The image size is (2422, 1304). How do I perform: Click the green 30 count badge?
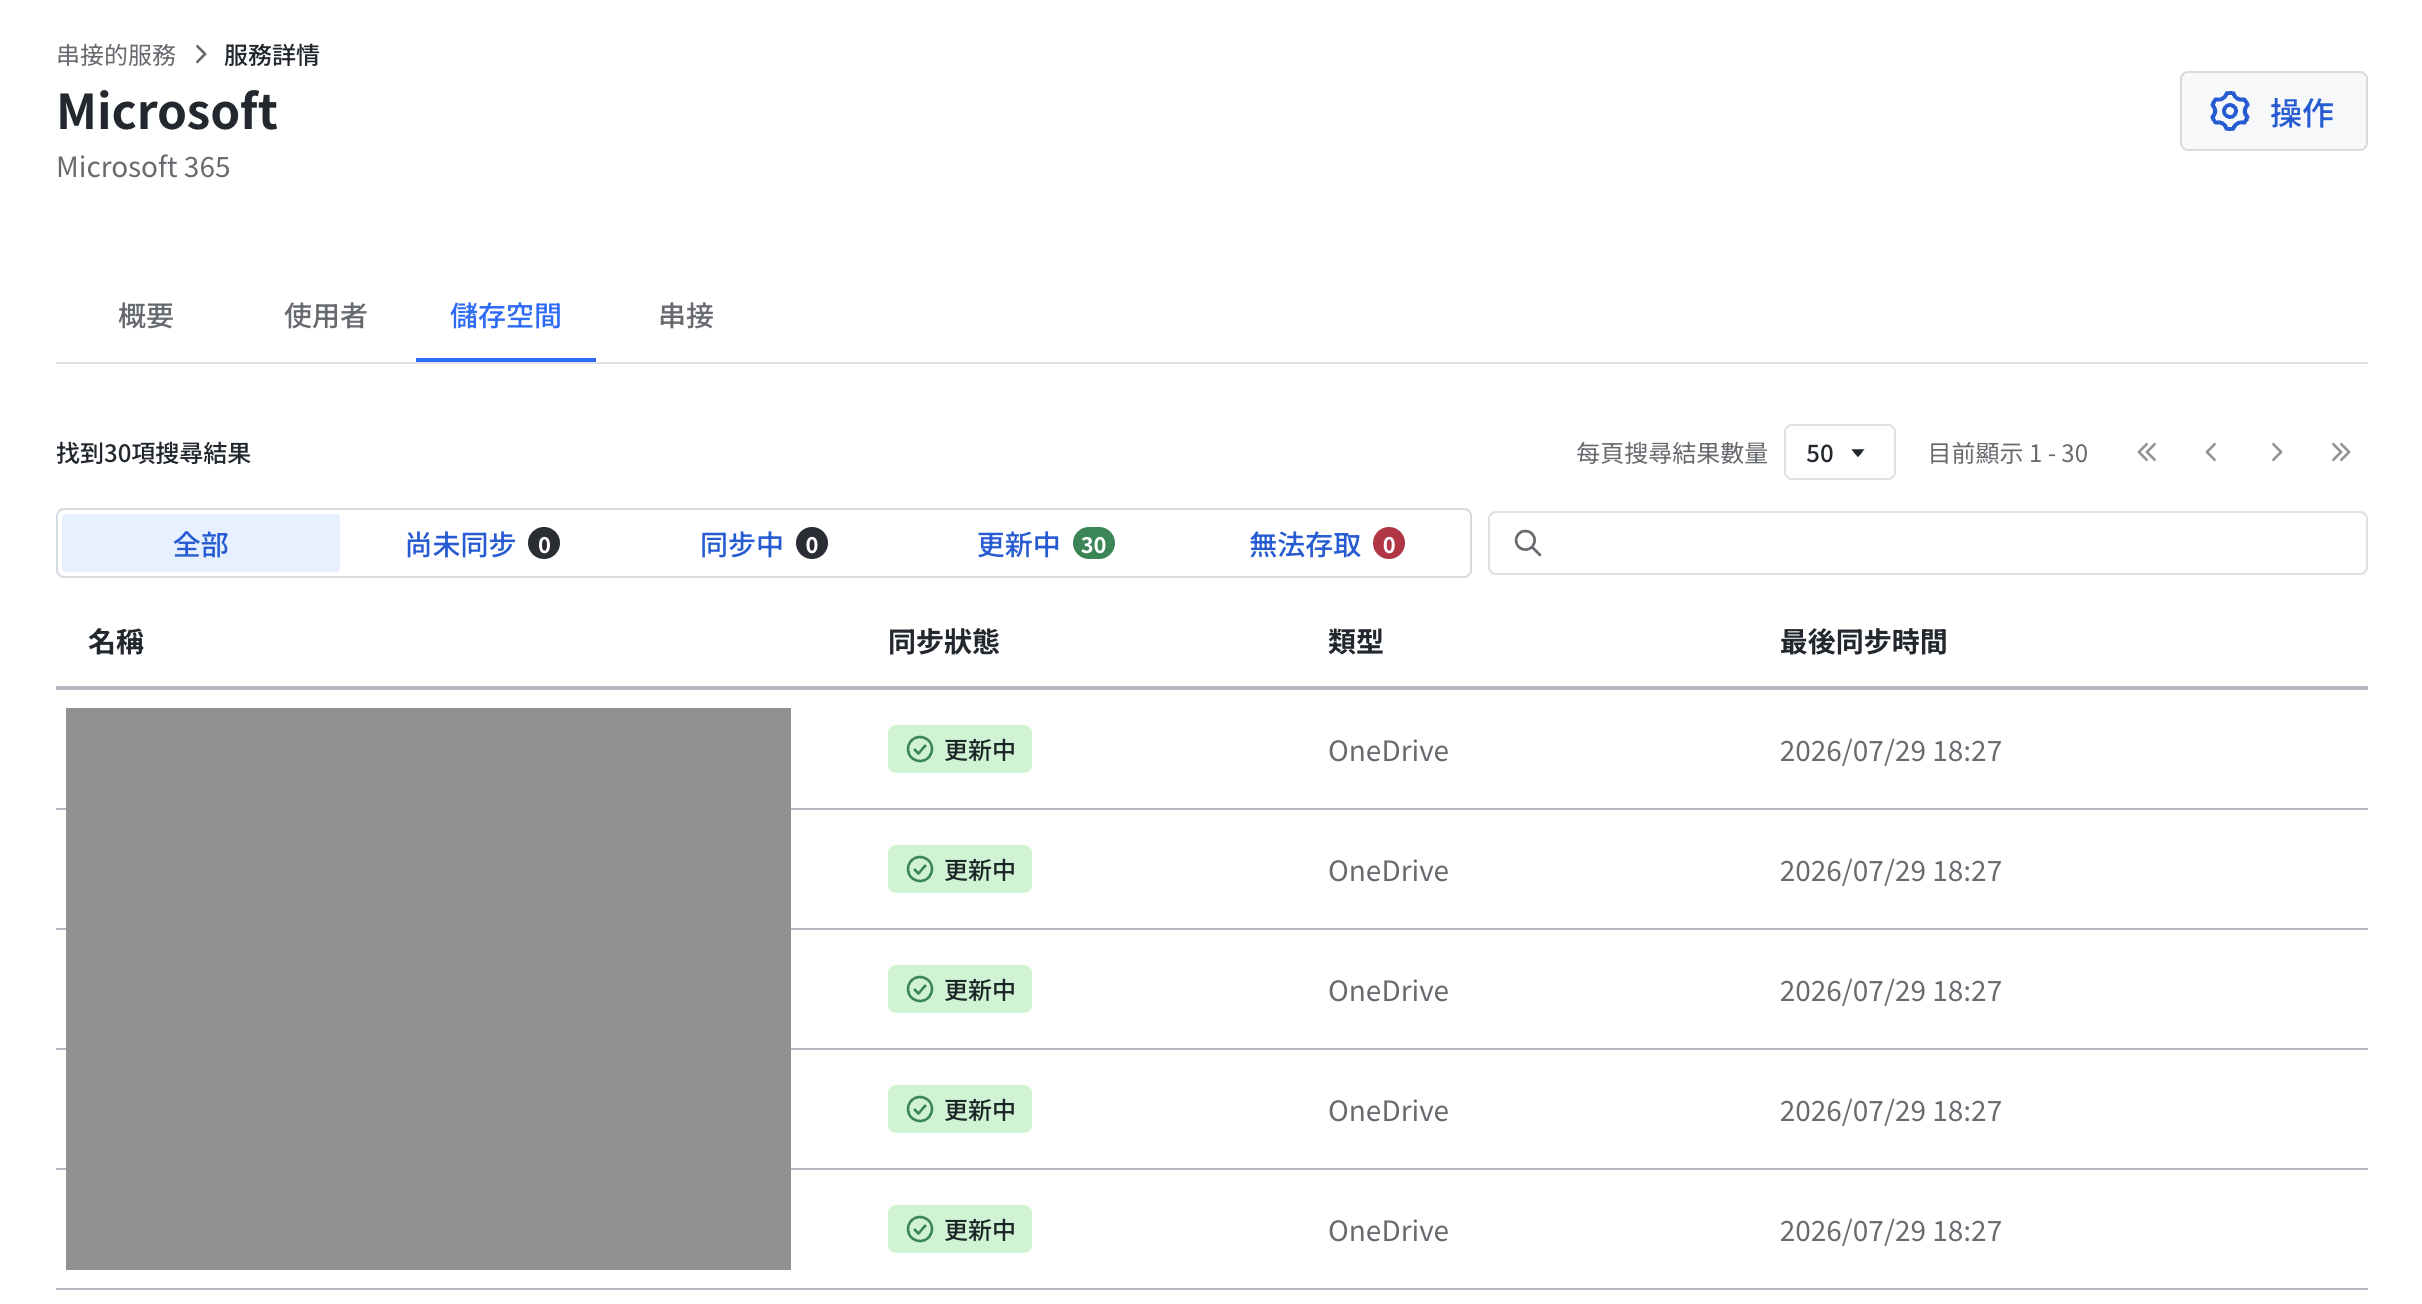coord(1093,544)
